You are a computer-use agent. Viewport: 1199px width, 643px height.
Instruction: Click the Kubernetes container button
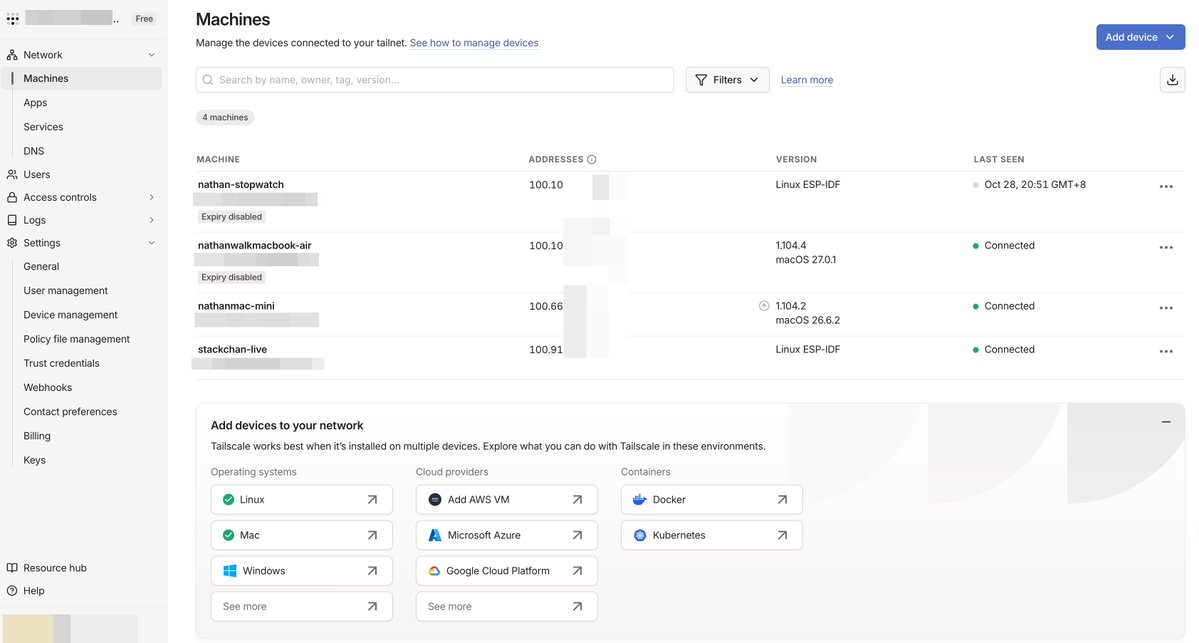point(711,535)
